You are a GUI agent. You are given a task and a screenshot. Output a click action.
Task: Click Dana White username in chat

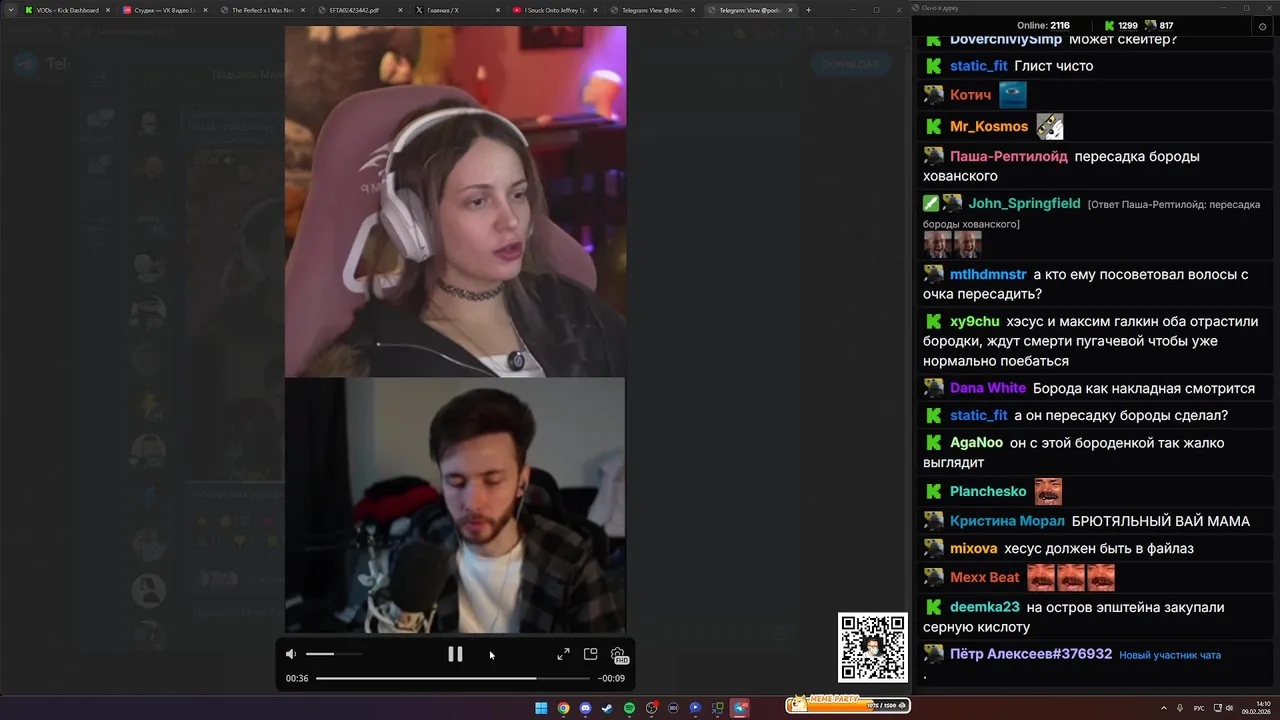click(988, 388)
